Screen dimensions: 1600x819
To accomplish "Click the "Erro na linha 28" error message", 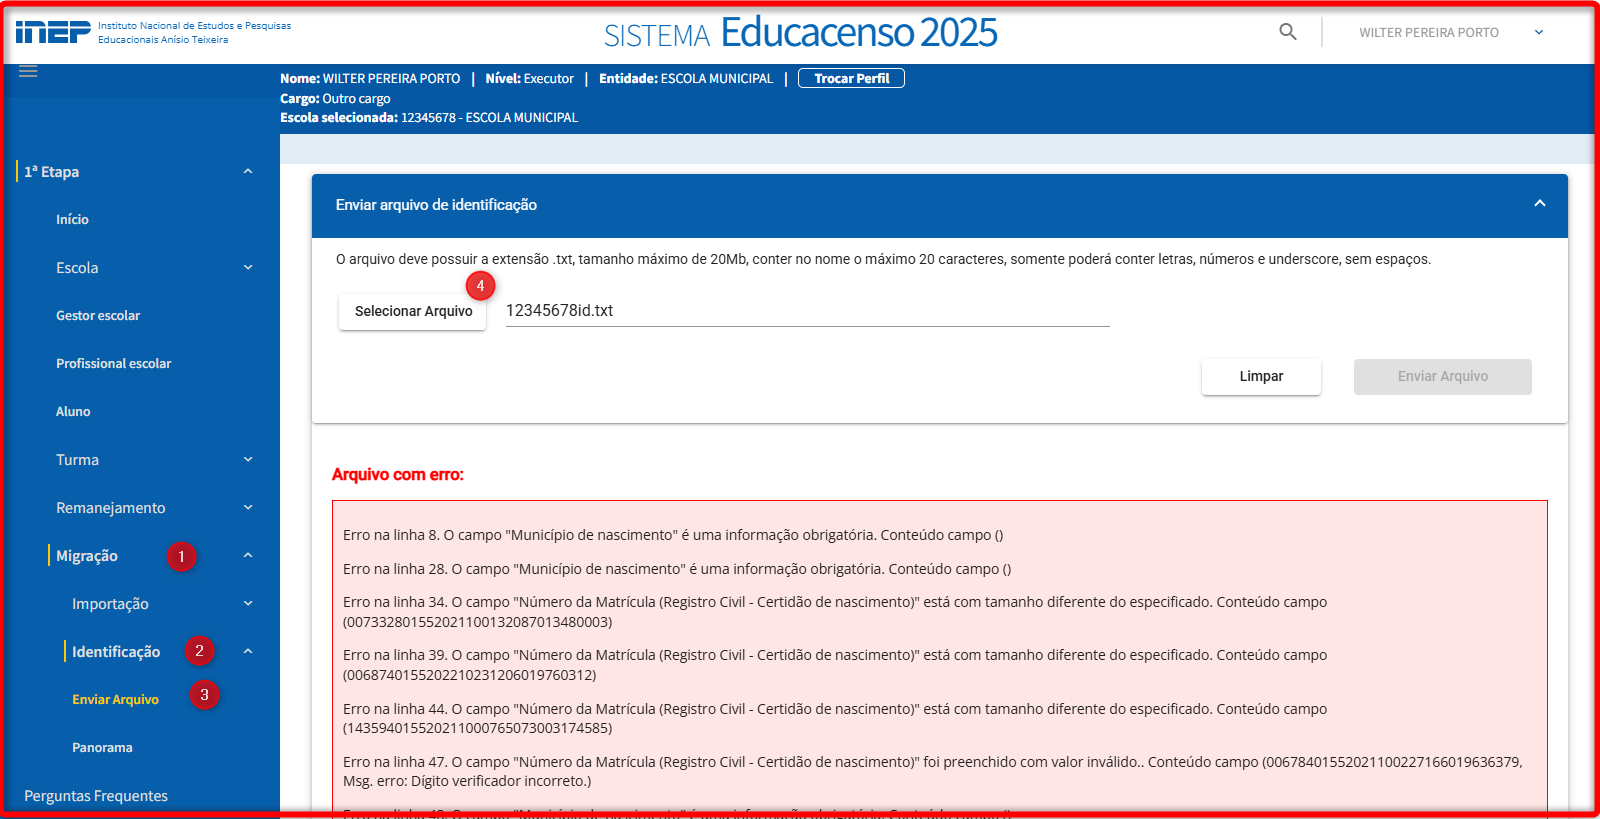I will coord(677,569).
